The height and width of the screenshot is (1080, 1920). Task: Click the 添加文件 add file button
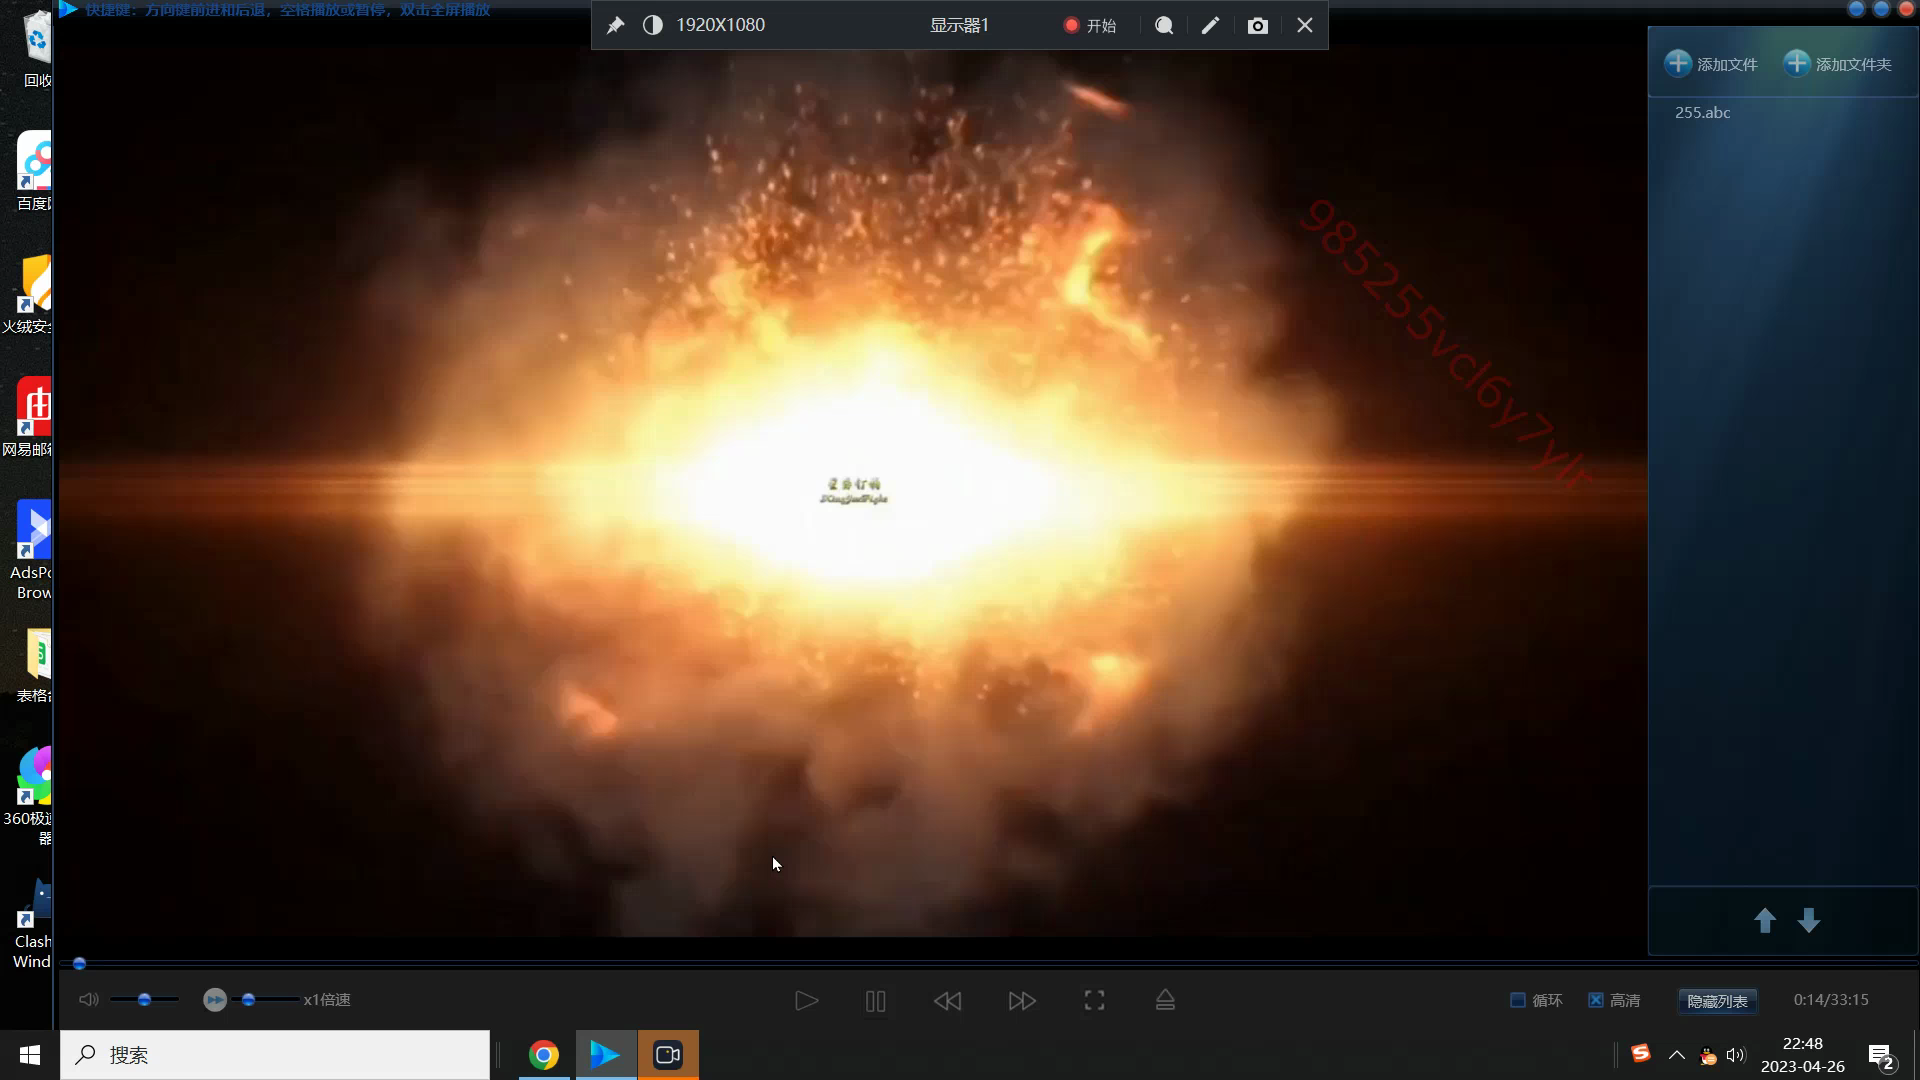(1711, 64)
